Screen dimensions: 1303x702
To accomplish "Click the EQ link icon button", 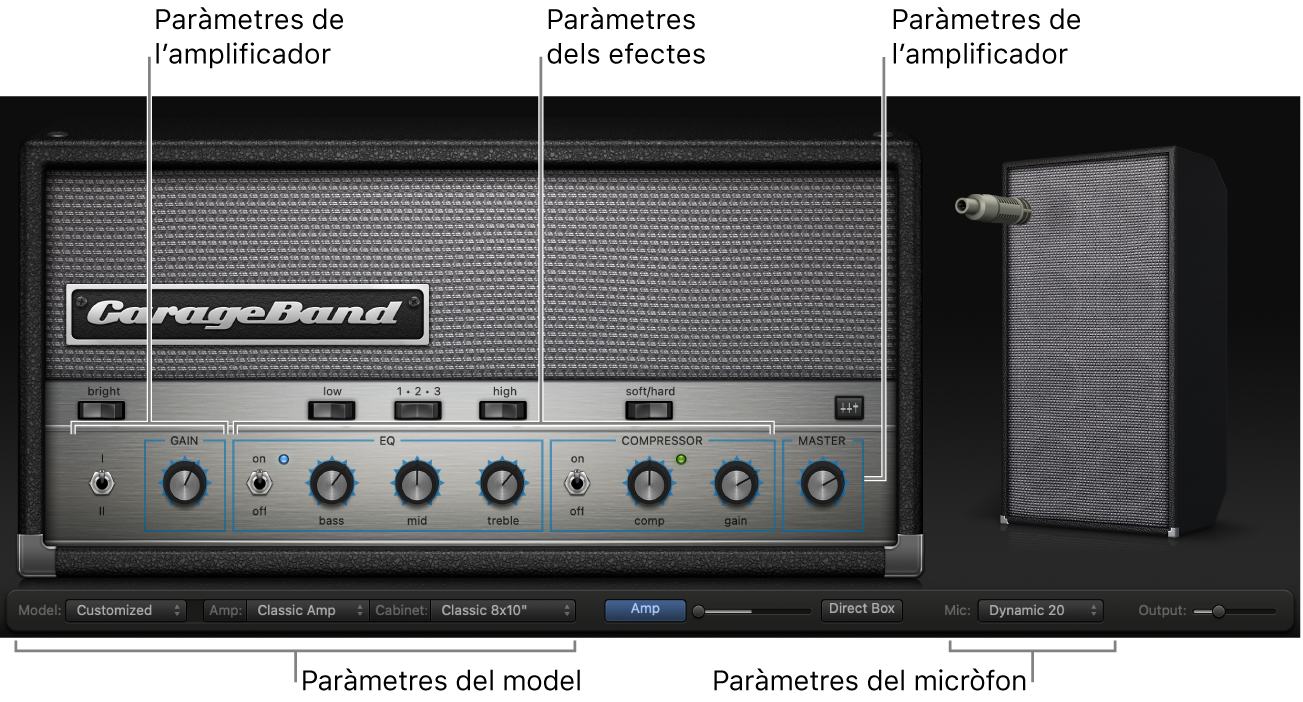I will click(849, 407).
